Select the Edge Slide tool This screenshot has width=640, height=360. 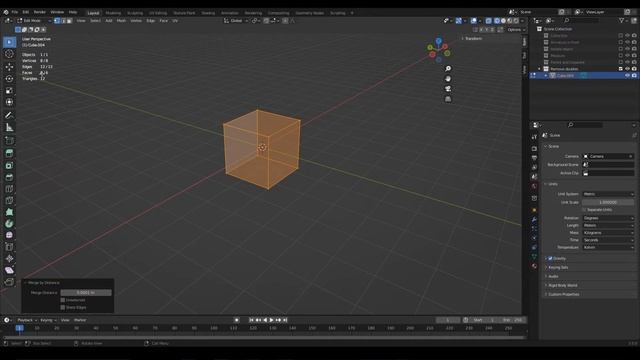[9, 247]
